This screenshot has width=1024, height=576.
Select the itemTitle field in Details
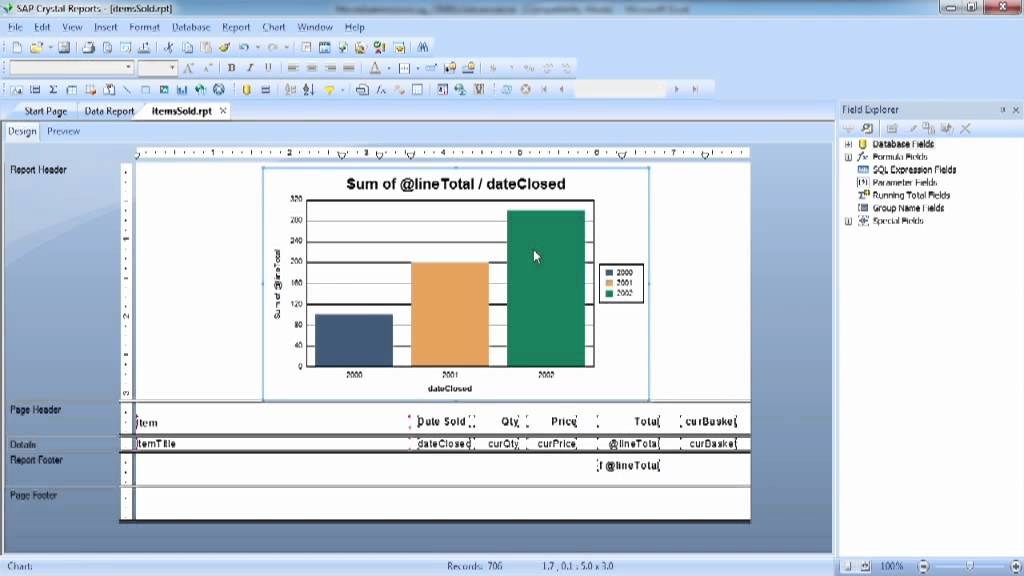tap(272, 444)
